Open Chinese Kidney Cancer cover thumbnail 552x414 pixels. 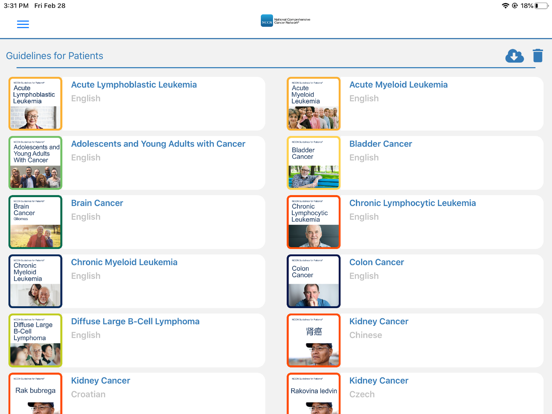tap(314, 340)
